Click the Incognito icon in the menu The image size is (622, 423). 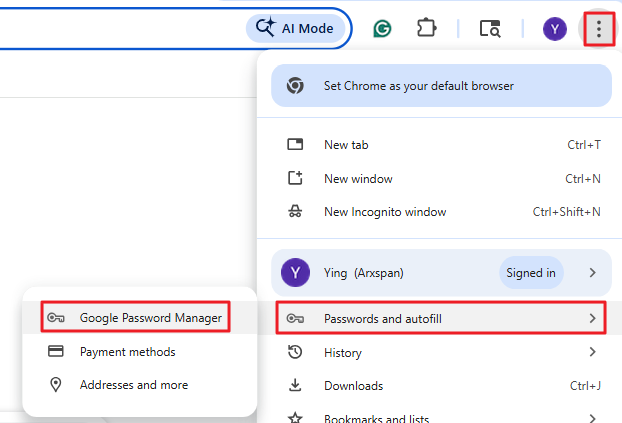[295, 212]
